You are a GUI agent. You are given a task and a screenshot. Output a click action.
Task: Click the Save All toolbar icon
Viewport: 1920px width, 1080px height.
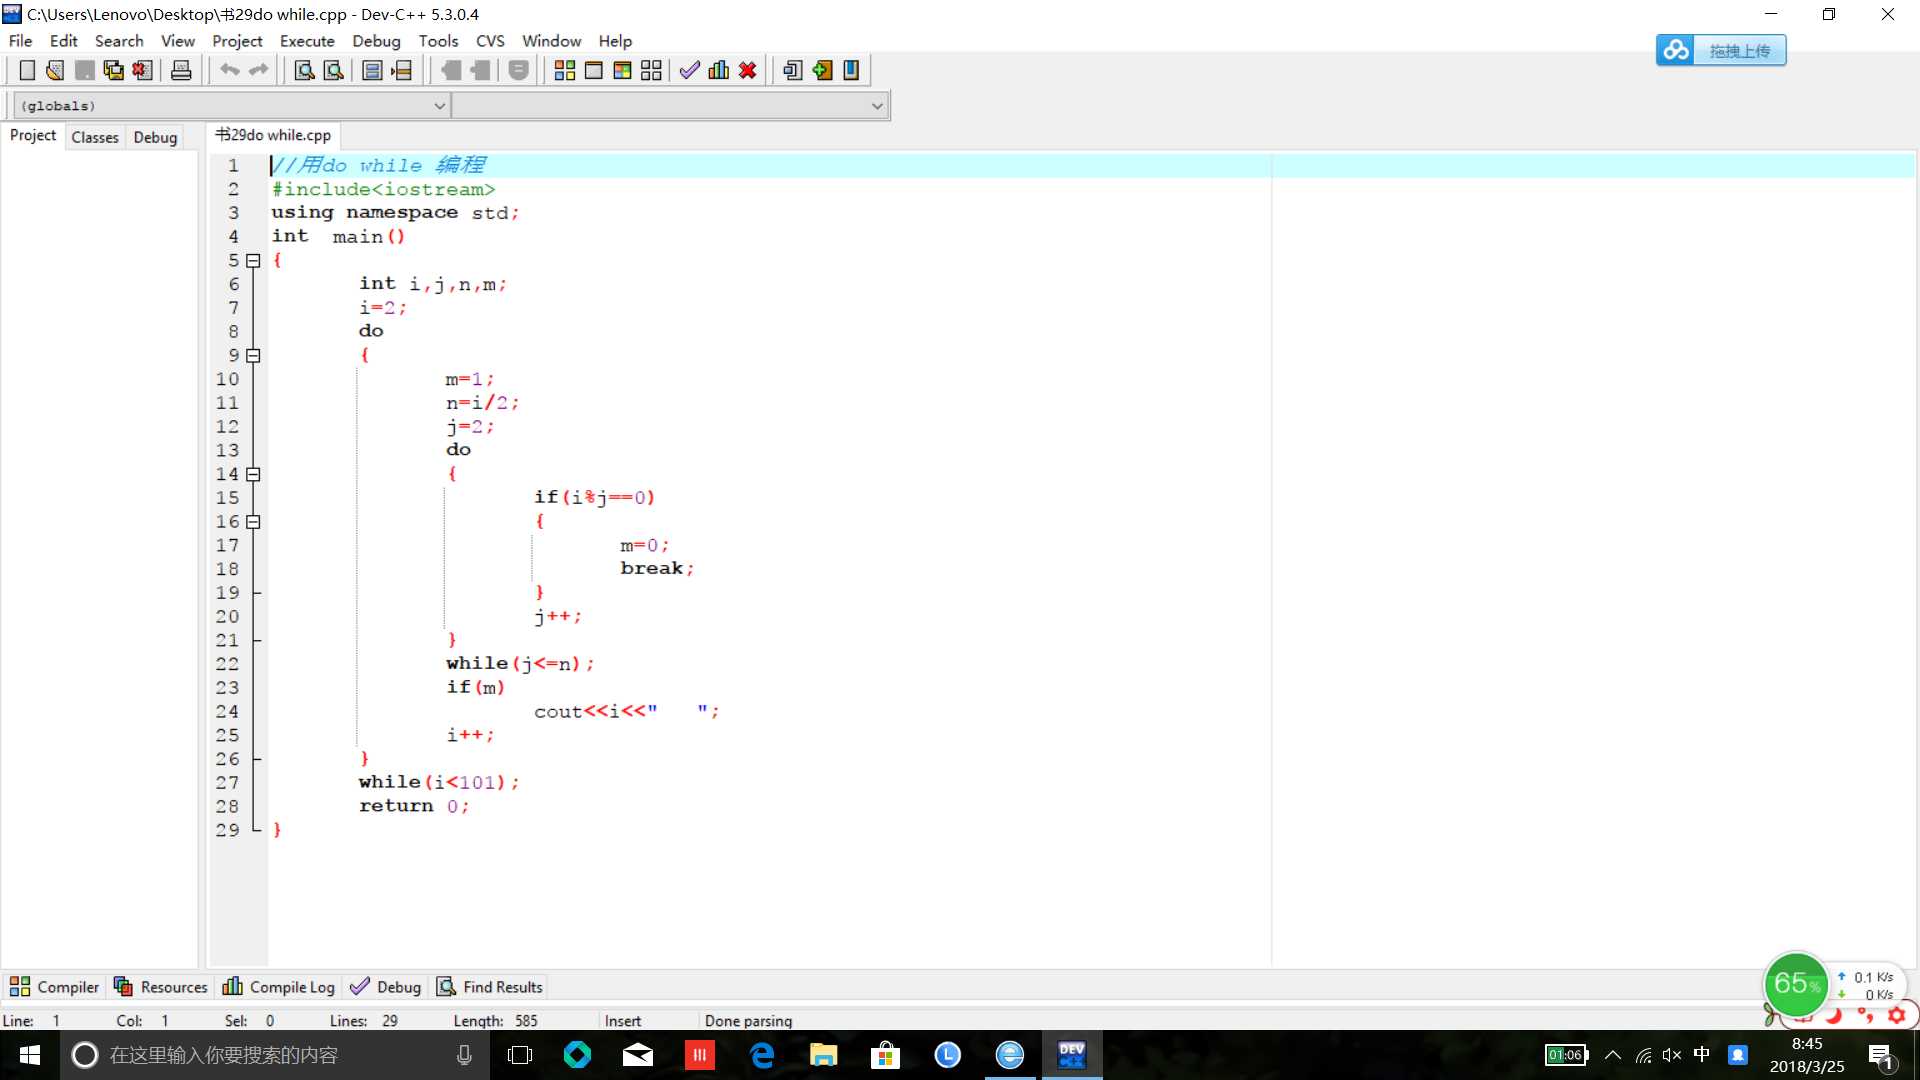114,70
